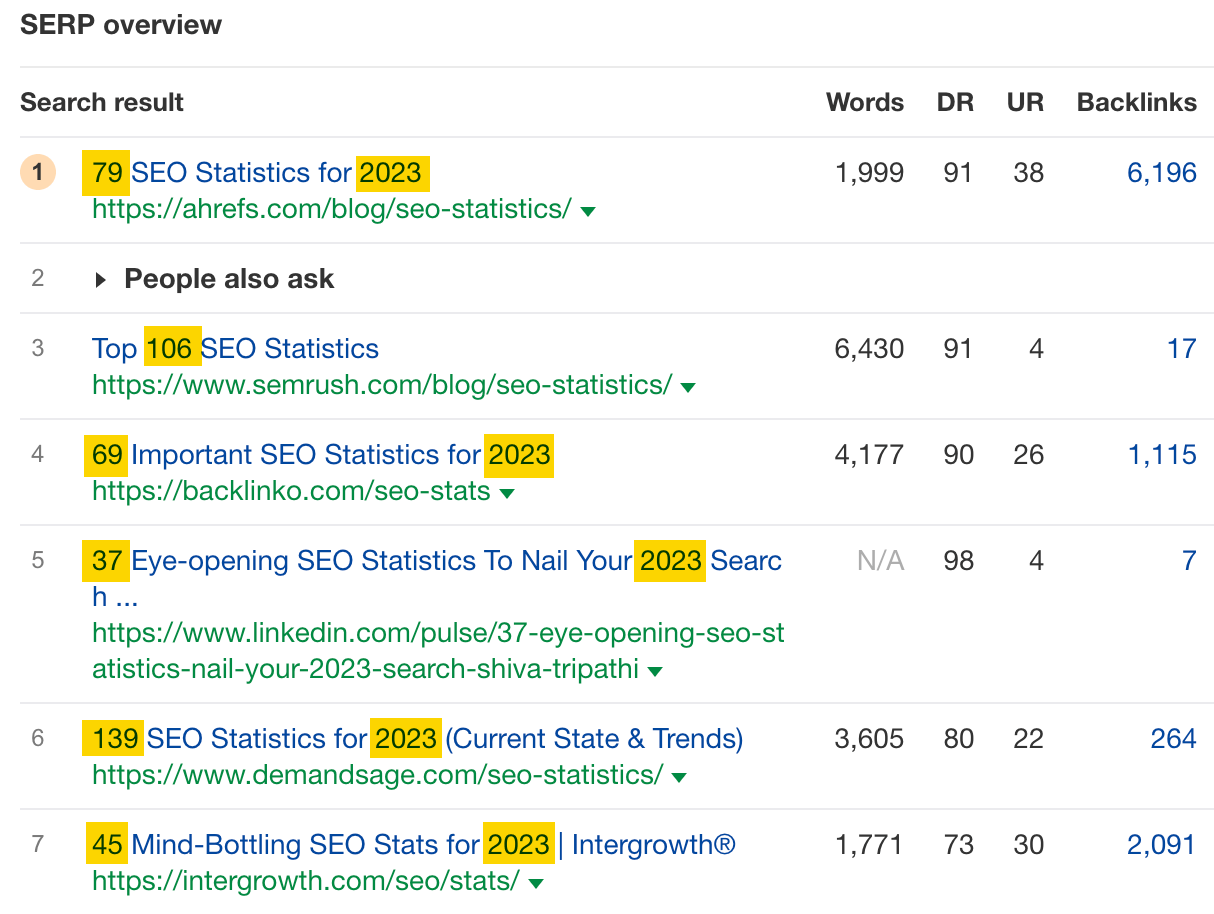Visit the "Top 106 SEO Statistics" link

[x=234, y=348]
